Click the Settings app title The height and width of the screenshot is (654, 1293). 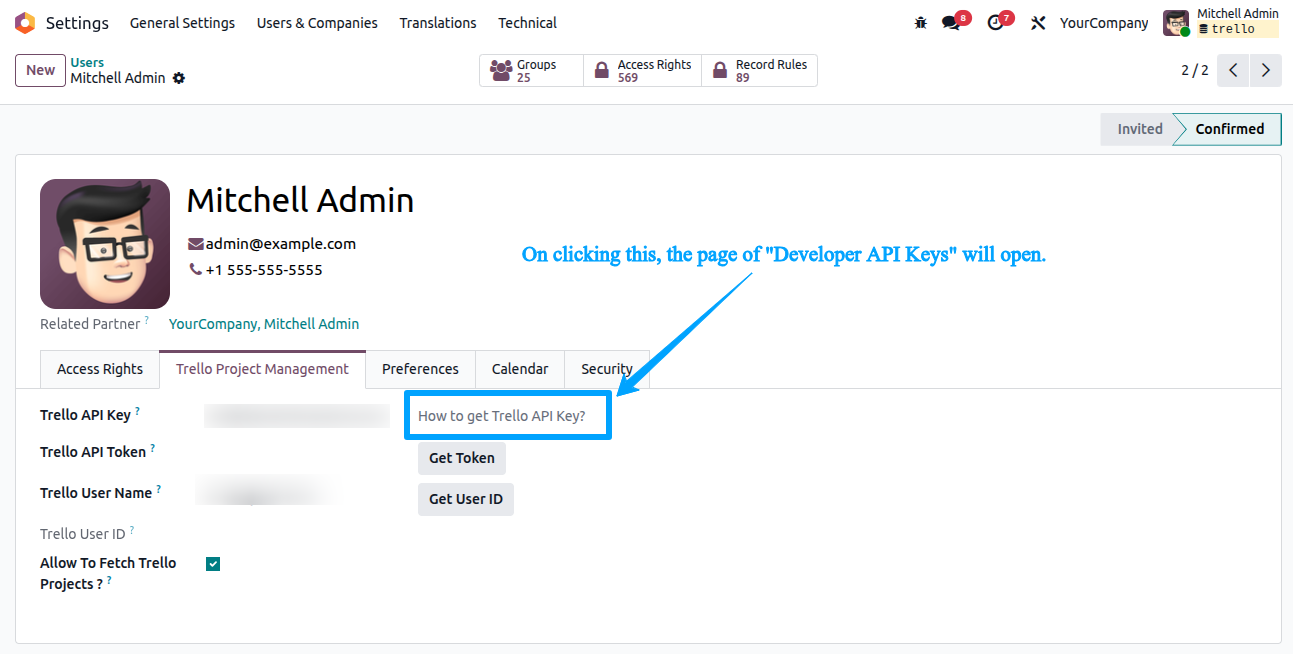point(77,23)
